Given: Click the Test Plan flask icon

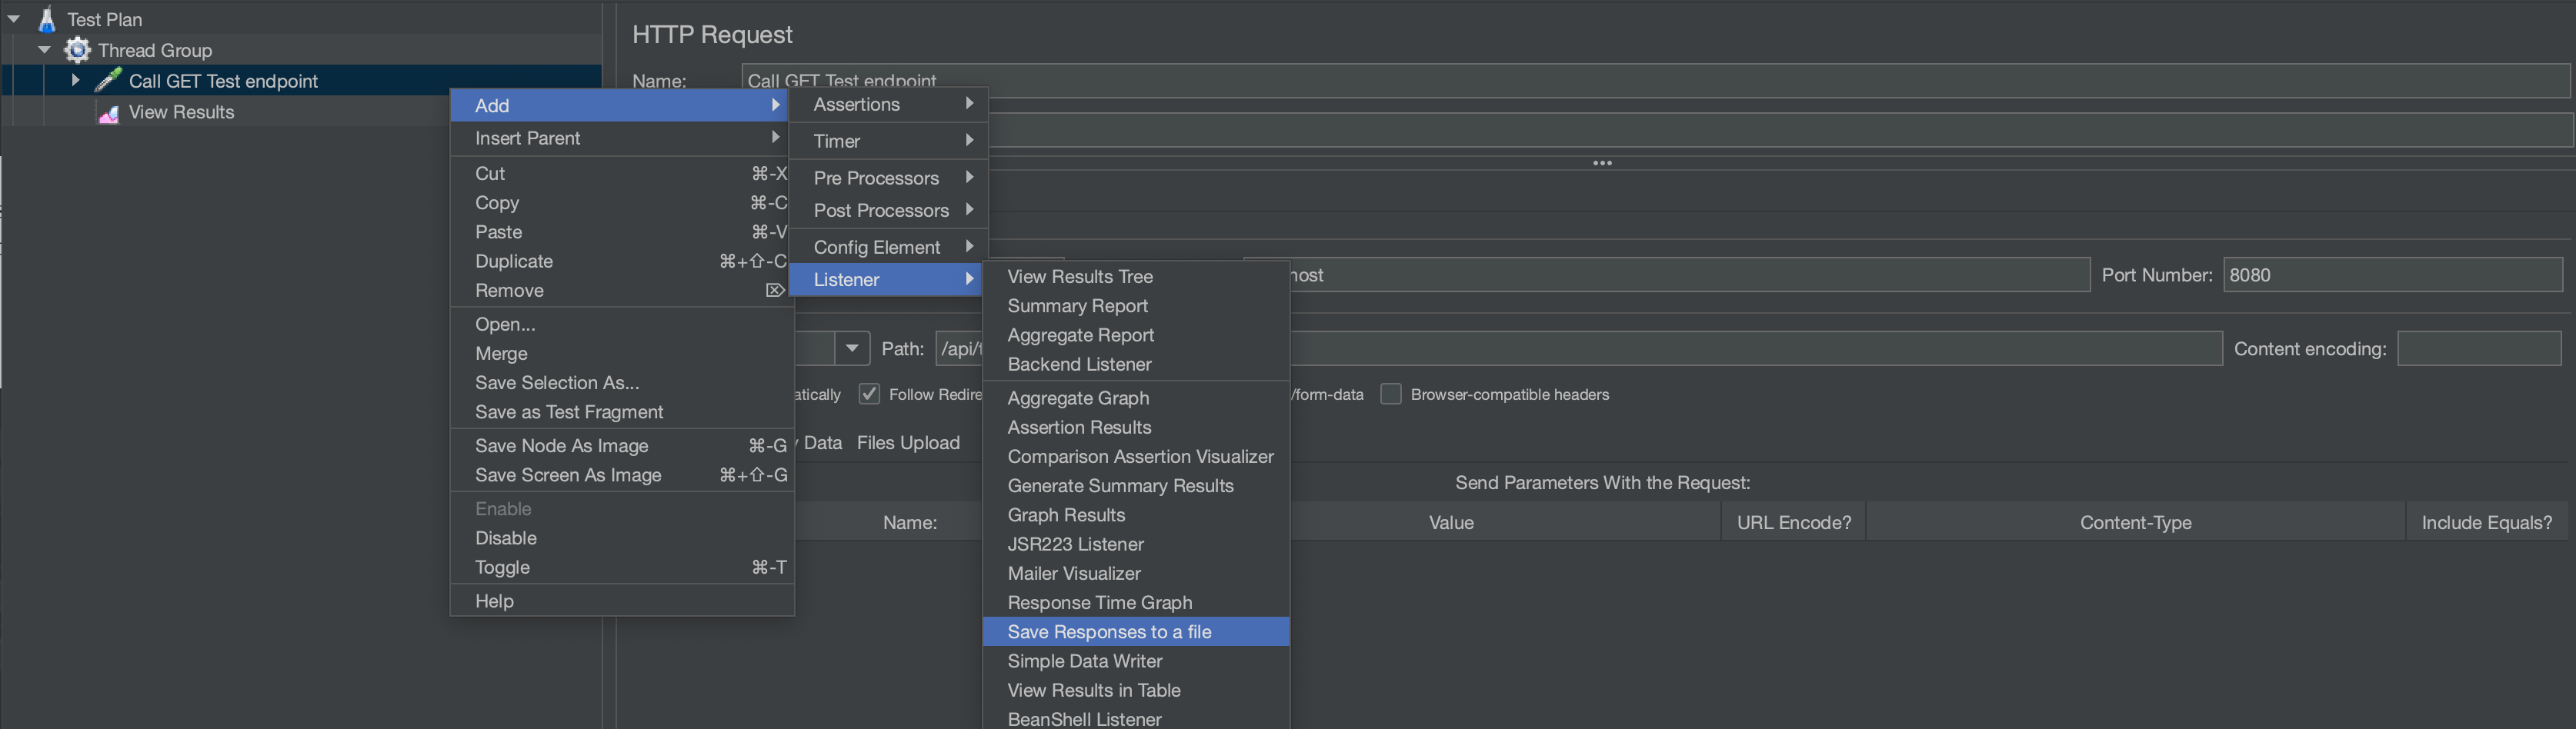Looking at the screenshot, I should point(46,19).
